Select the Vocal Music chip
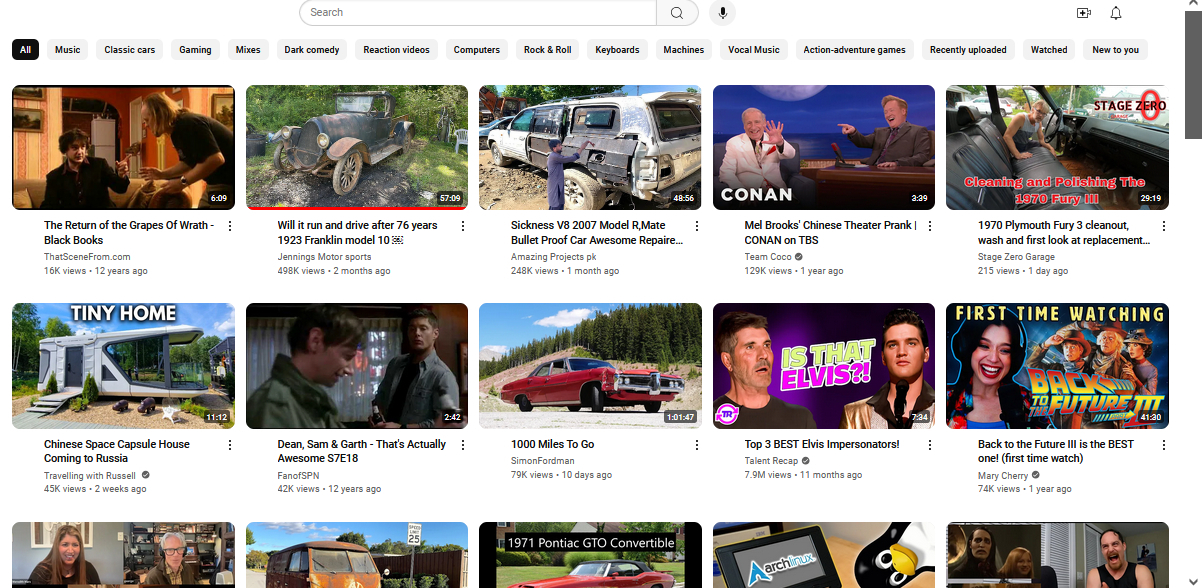 pos(754,50)
